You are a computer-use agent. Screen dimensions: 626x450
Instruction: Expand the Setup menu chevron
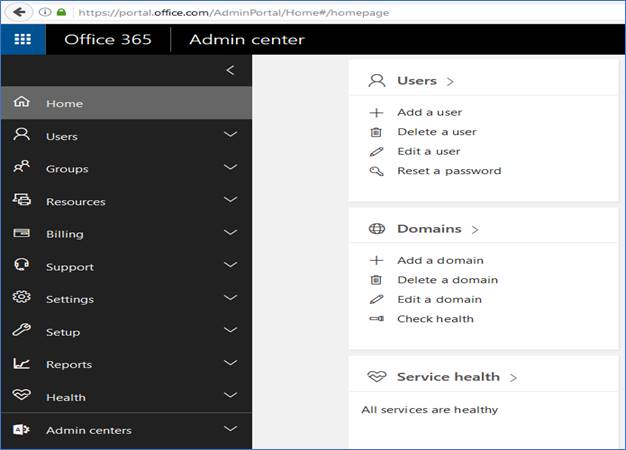coord(230,329)
